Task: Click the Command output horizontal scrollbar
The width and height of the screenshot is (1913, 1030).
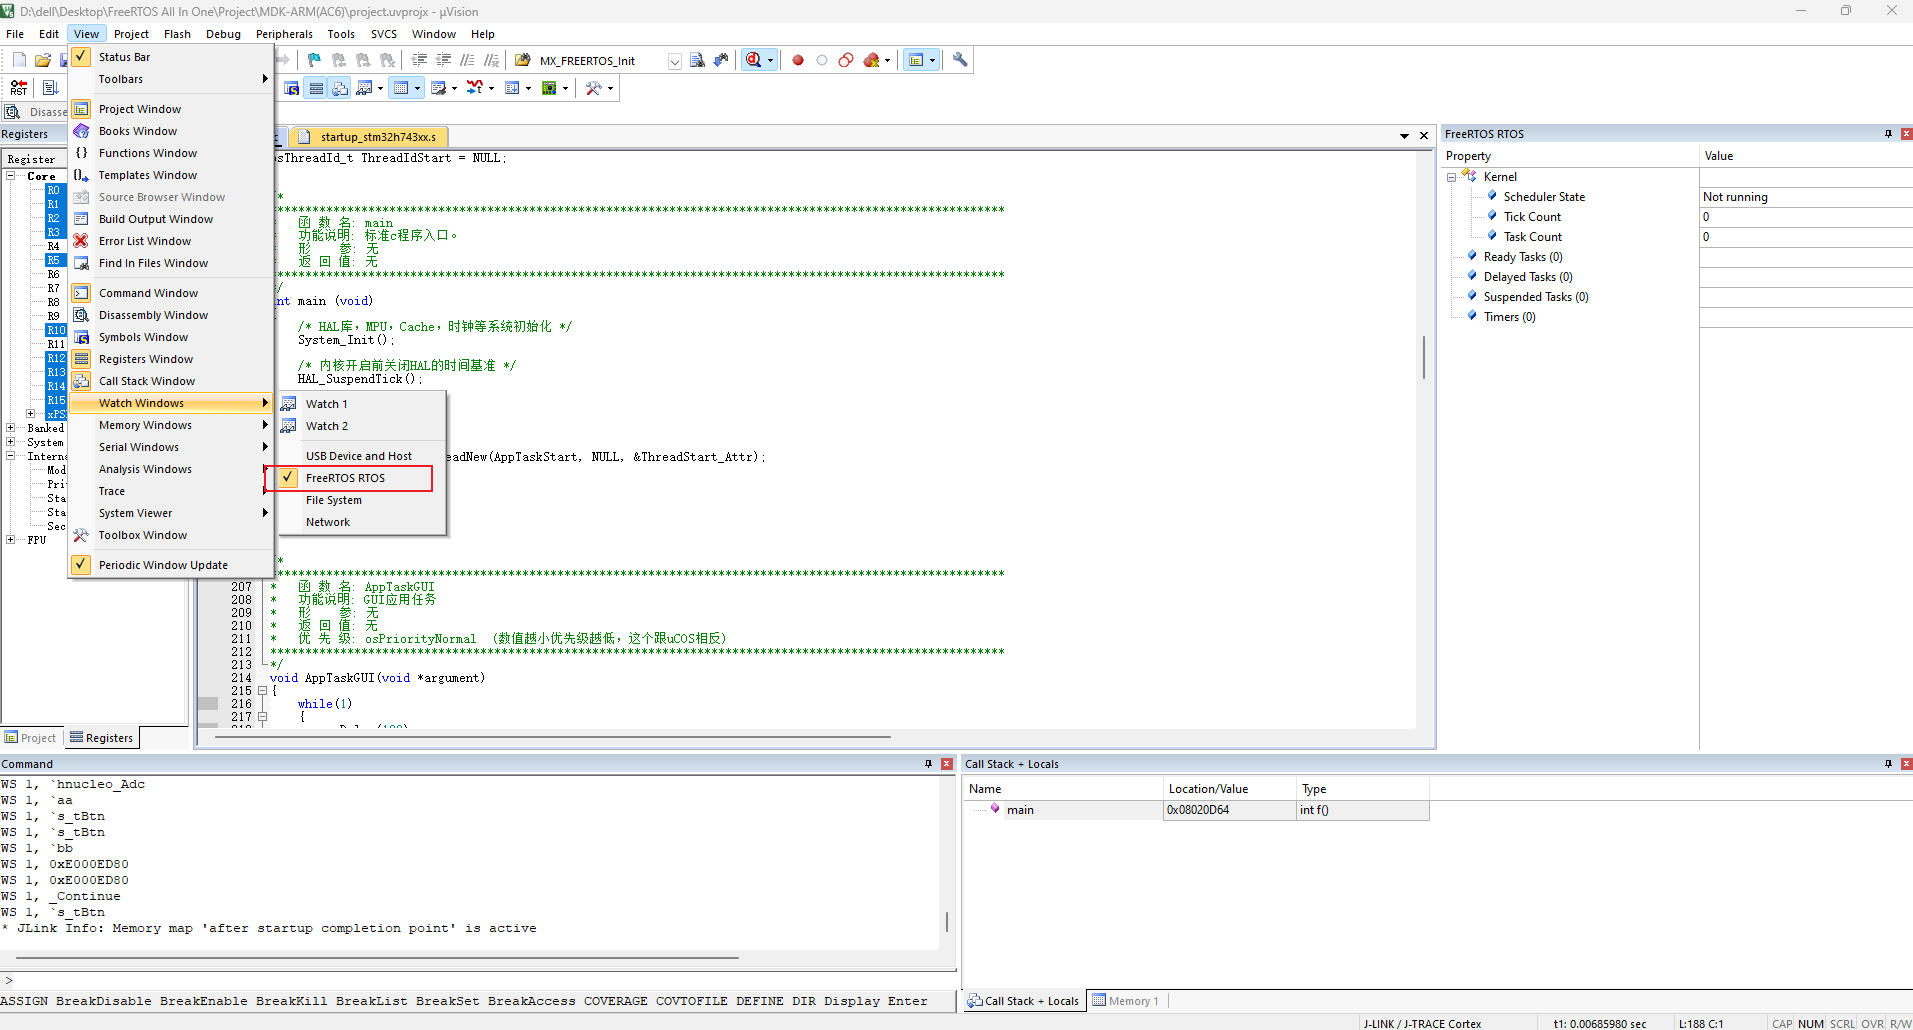Action: tap(377, 958)
